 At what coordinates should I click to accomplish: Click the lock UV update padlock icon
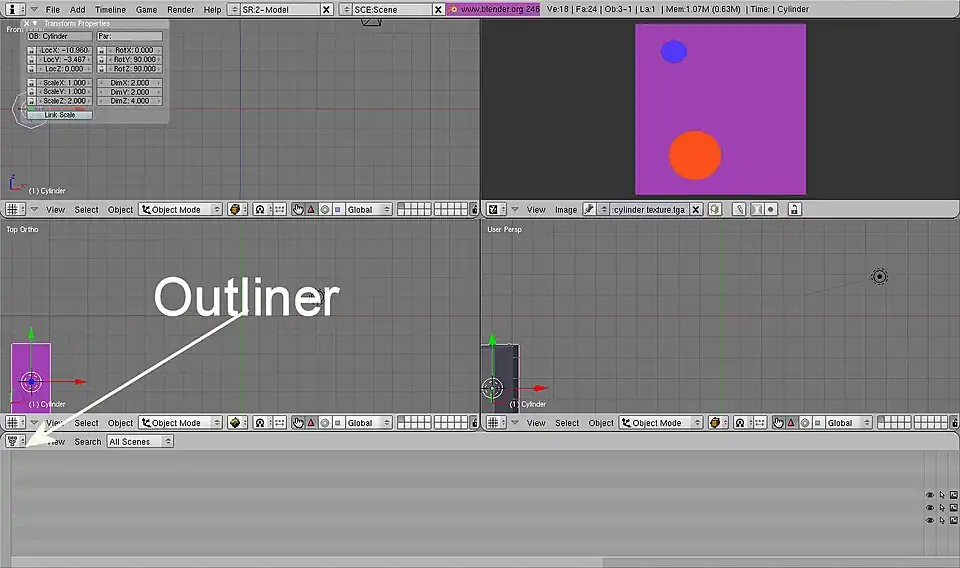tap(794, 210)
